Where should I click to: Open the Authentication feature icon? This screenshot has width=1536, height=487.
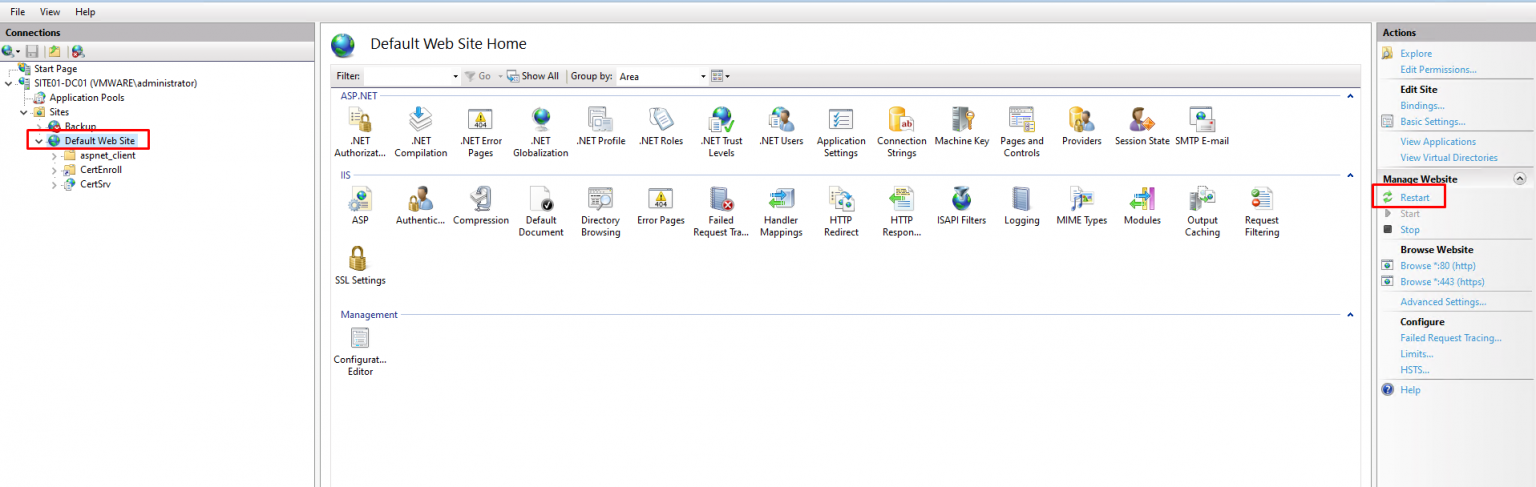[420, 199]
